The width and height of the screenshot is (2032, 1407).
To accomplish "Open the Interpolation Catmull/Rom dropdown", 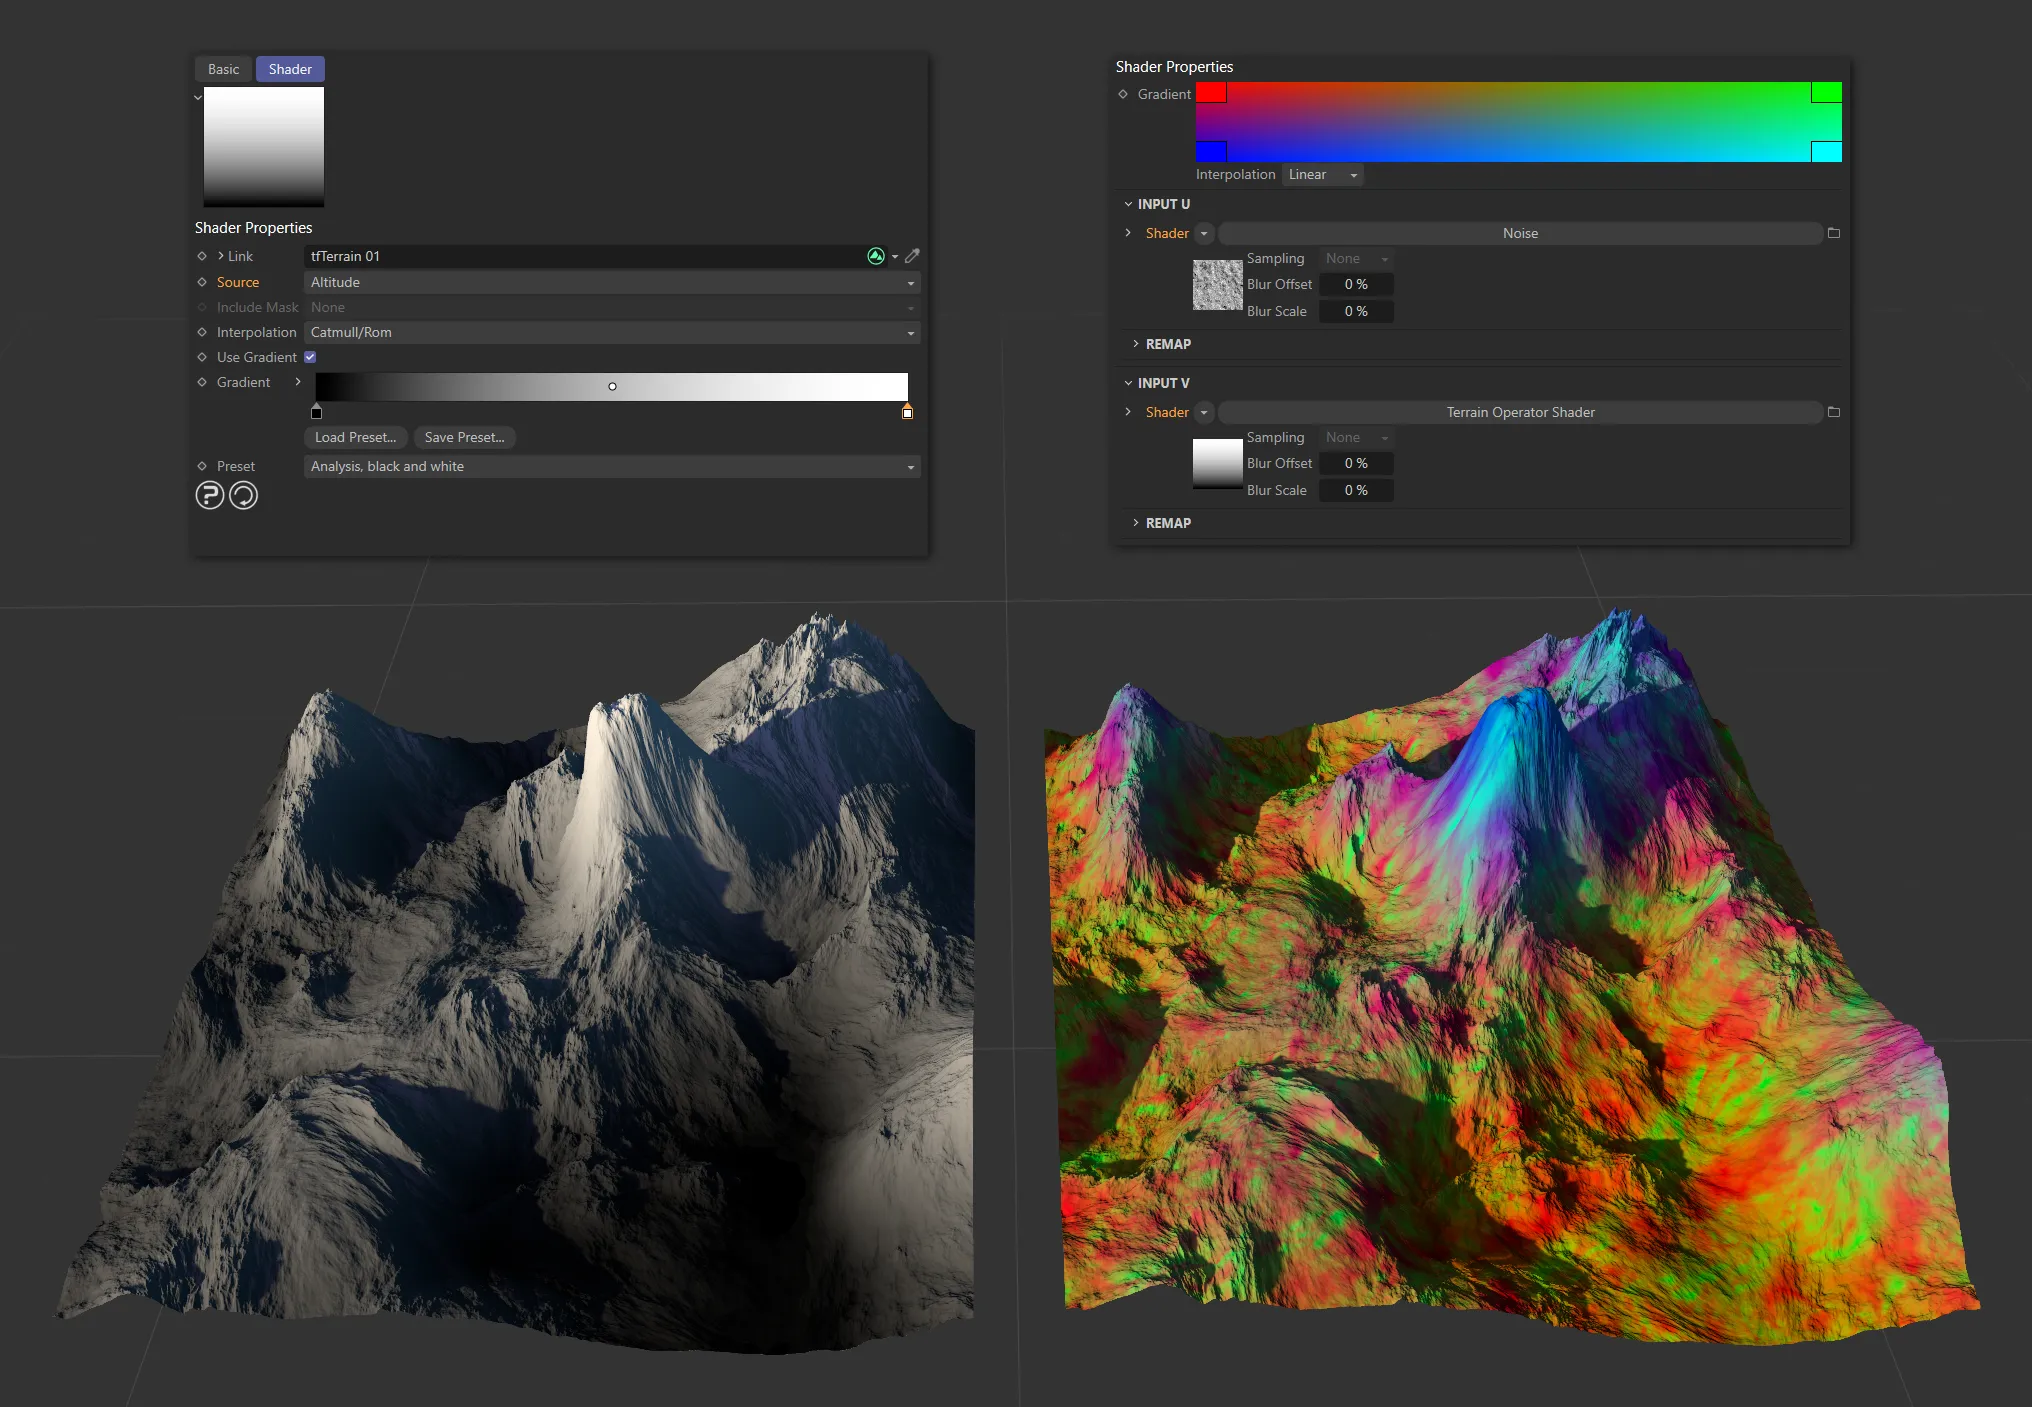I will tap(610, 332).
